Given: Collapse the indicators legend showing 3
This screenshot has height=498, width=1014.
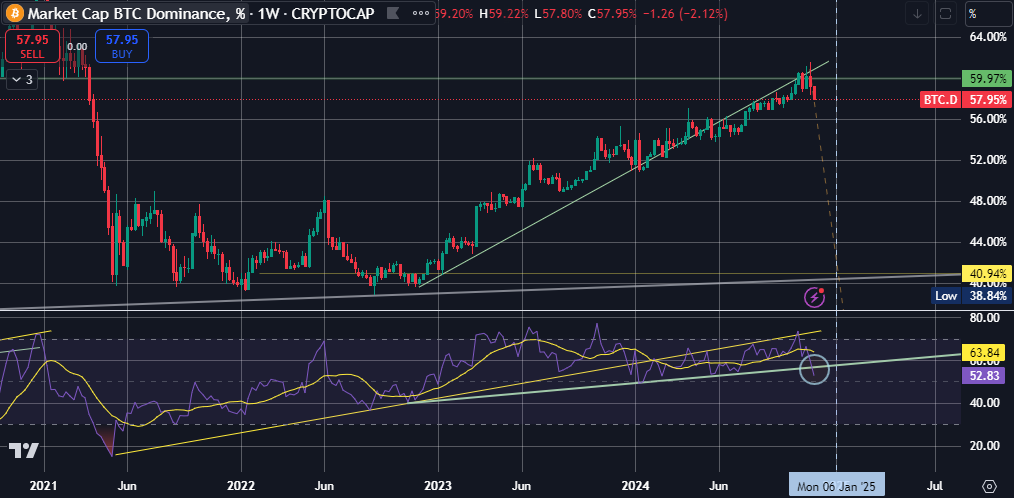Looking at the screenshot, I should pos(21,80).
